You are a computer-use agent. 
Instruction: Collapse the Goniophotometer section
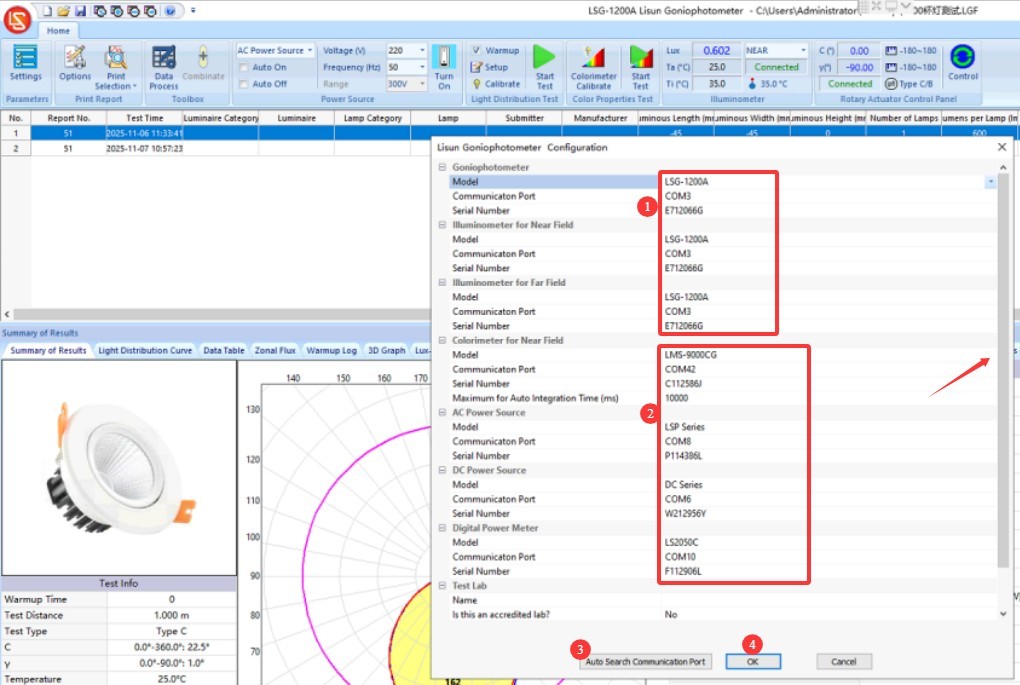(442, 167)
